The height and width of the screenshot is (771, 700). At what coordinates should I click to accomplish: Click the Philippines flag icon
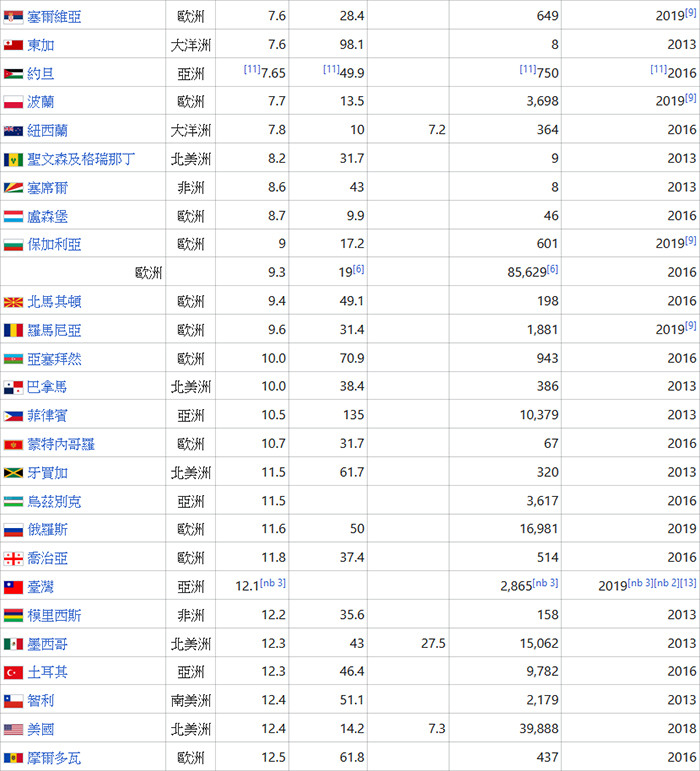(13, 416)
